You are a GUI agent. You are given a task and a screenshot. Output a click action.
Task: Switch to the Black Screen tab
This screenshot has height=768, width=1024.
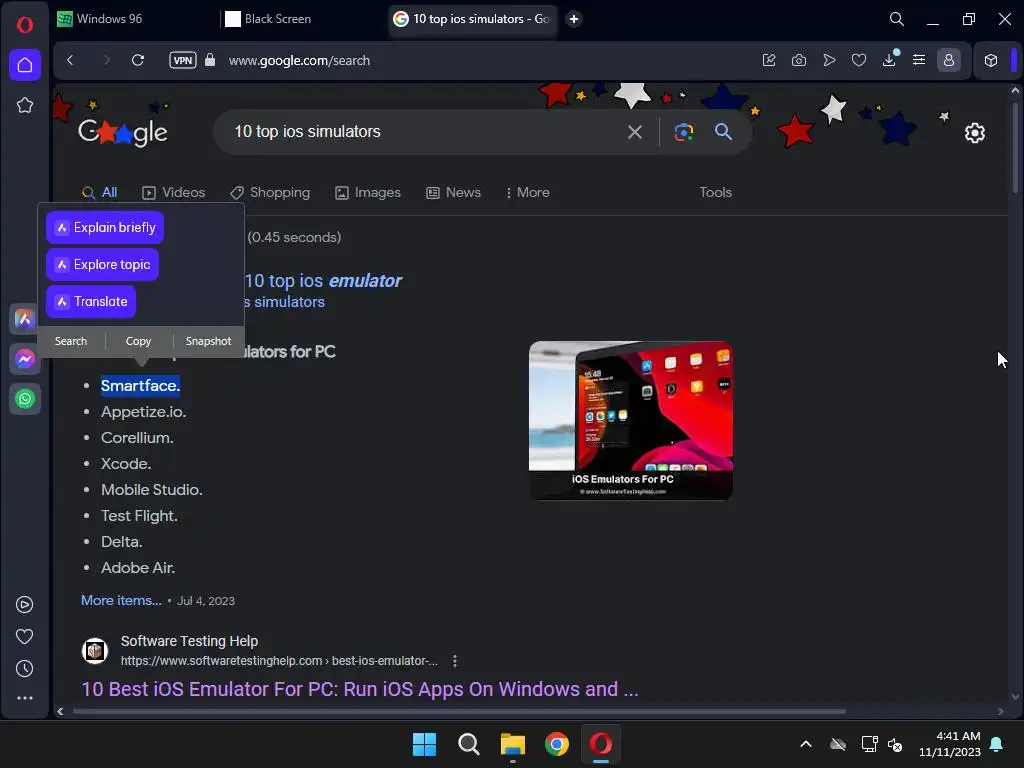click(302, 19)
